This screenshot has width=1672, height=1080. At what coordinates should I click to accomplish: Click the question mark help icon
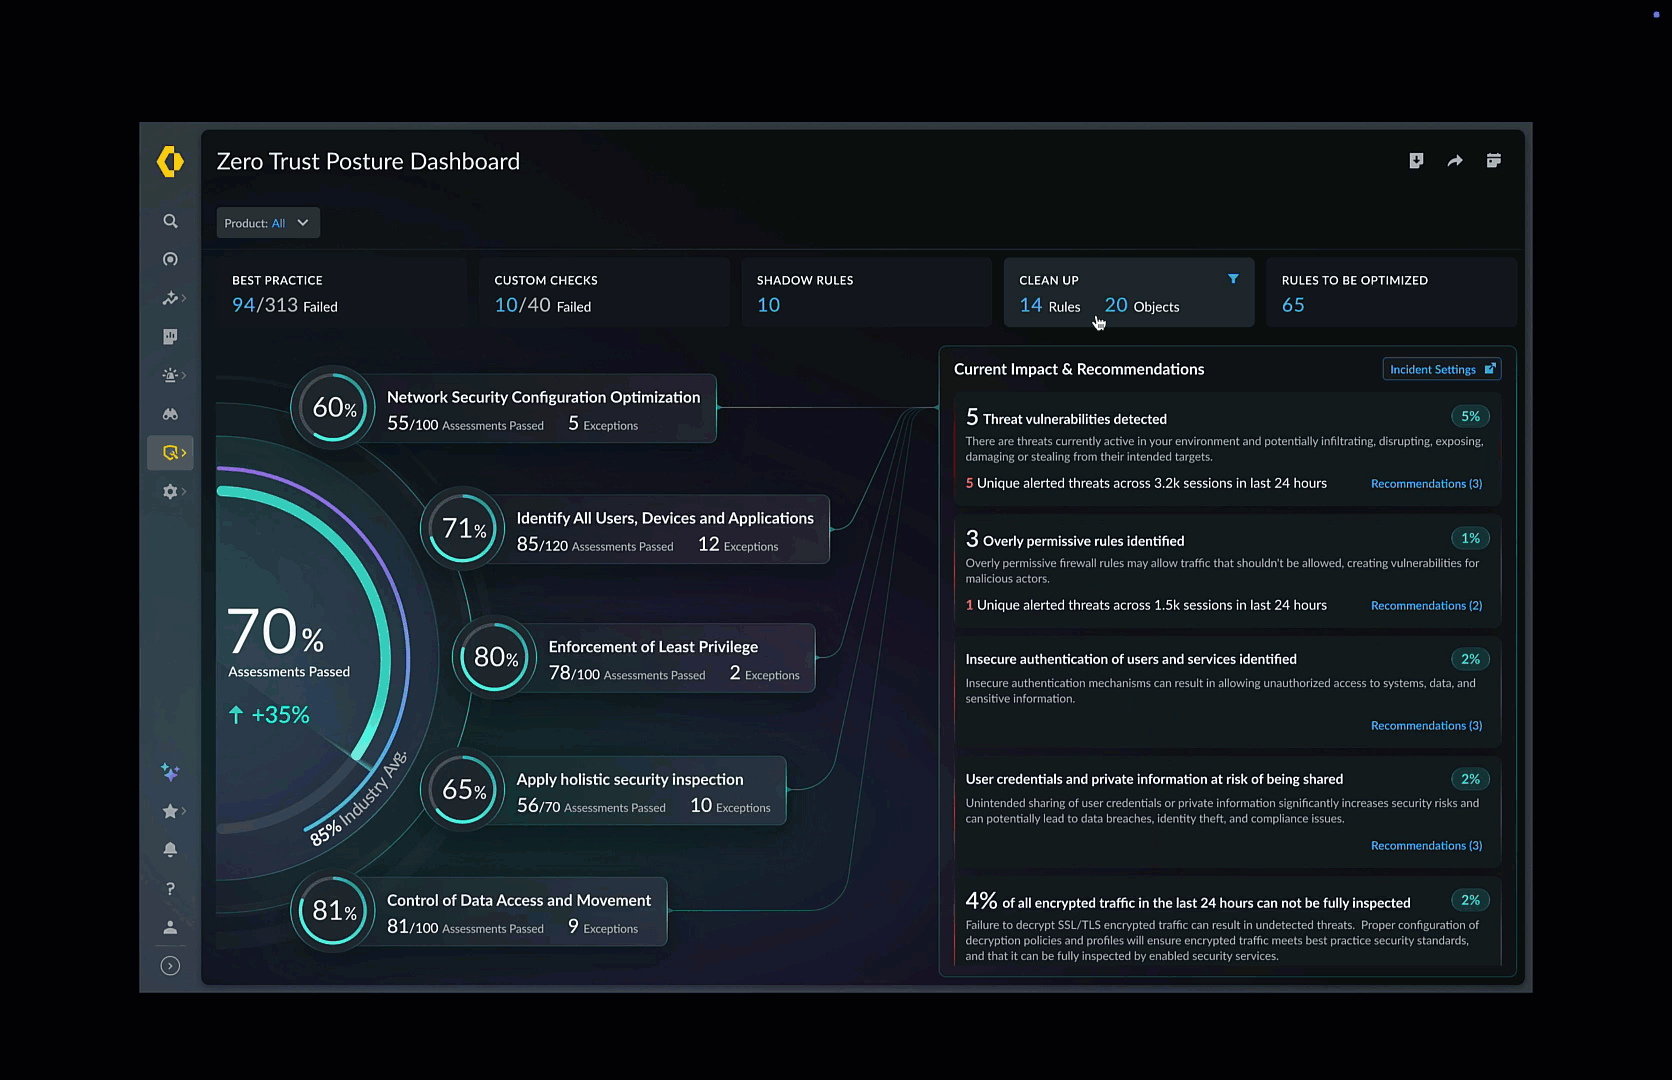[x=170, y=888]
